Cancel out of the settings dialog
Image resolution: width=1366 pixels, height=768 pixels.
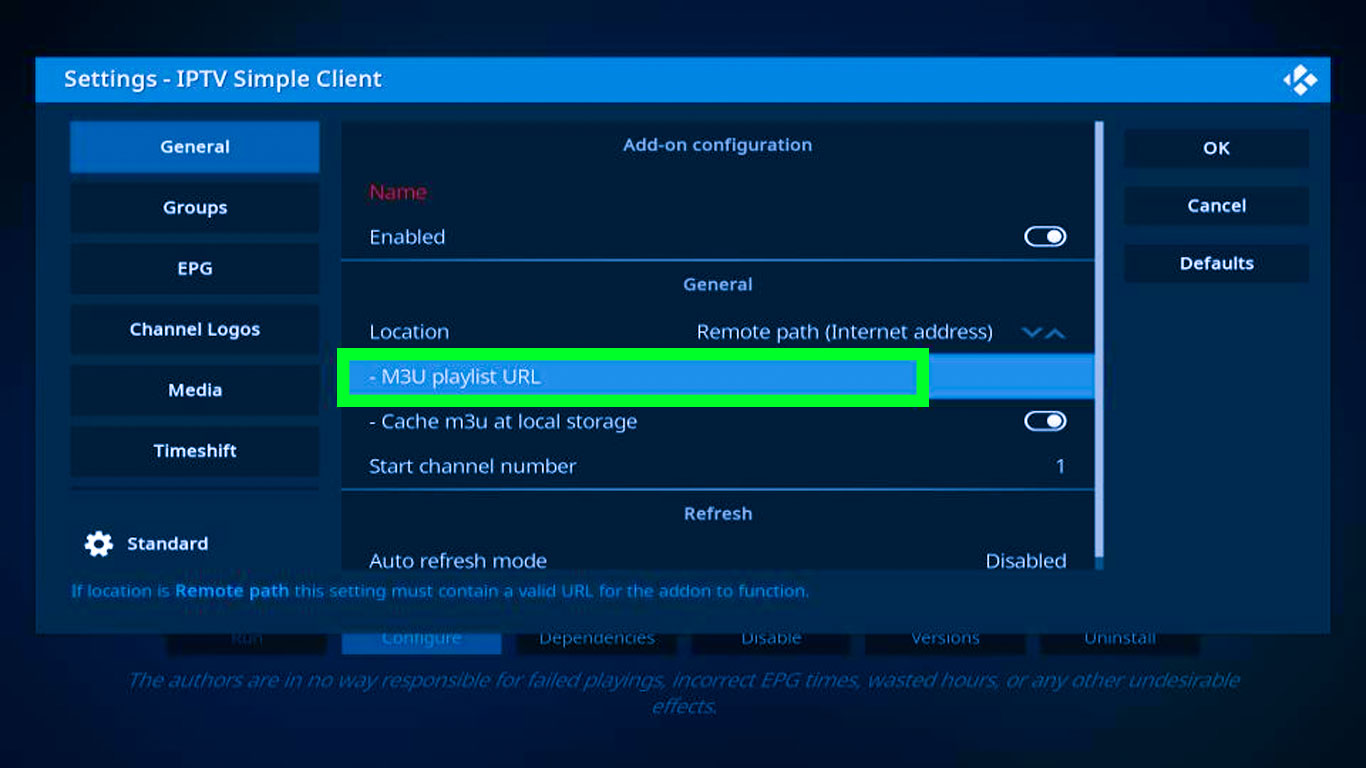[x=1216, y=206]
